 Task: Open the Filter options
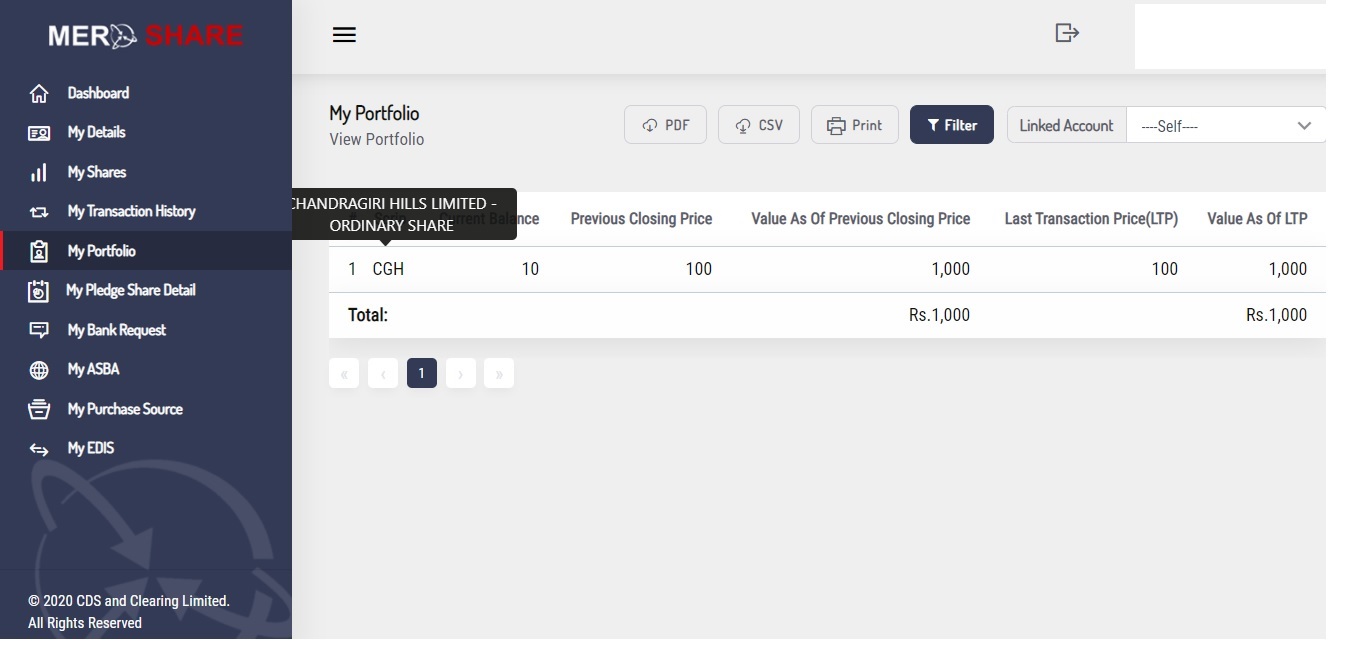(x=951, y=125)
